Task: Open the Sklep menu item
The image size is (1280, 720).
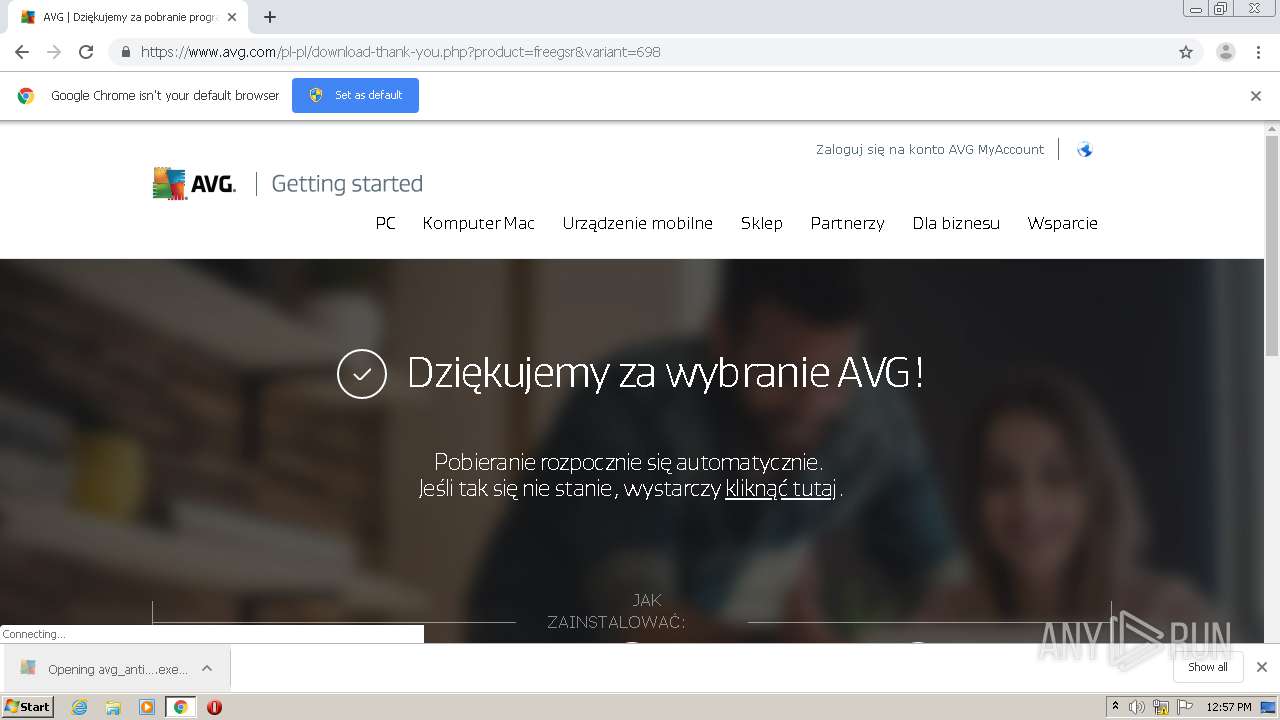Action: 762,223
